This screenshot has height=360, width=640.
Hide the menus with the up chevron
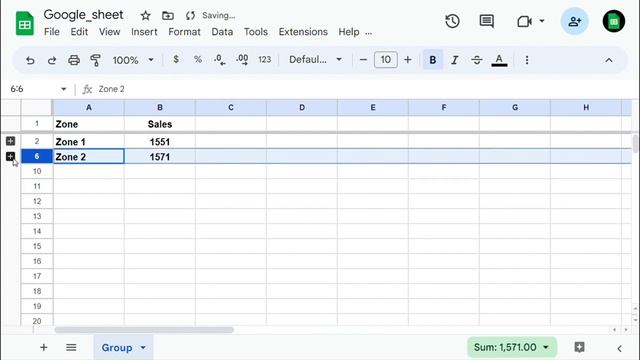pos(609,60)
